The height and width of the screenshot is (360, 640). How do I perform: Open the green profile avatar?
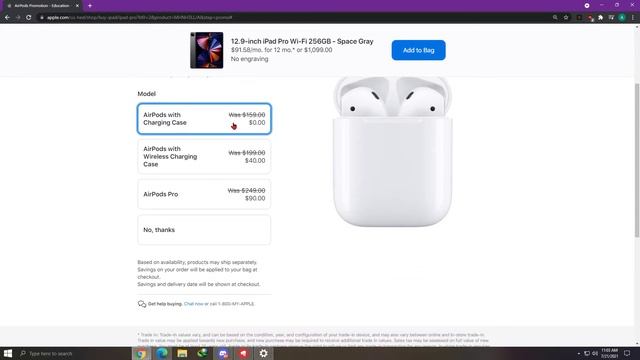[622, 18]
